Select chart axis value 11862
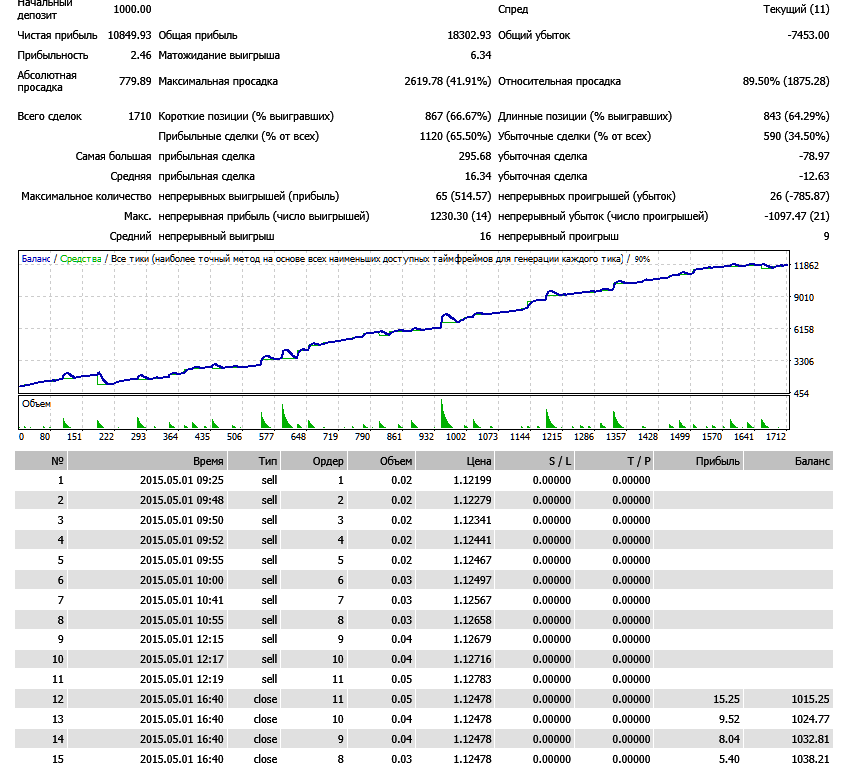 tap(806, 265)
